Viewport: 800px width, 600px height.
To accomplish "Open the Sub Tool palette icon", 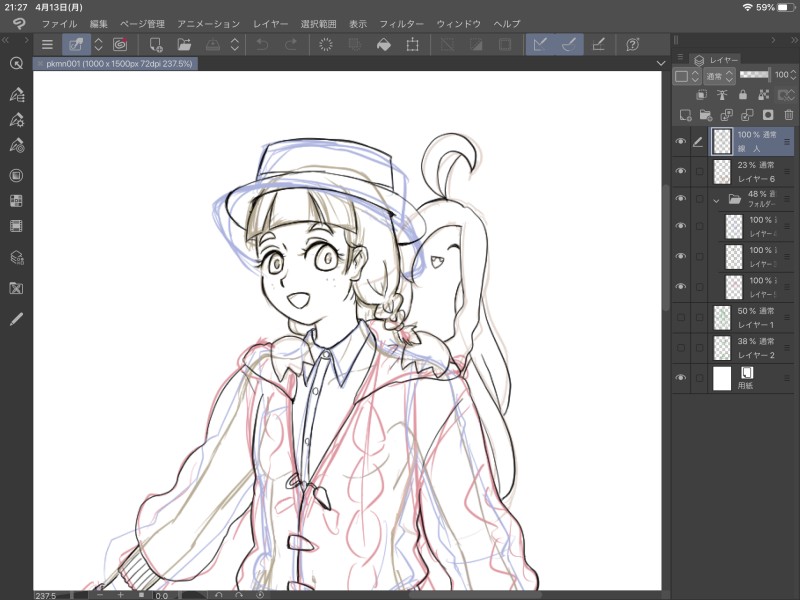I will click(16, 95).
